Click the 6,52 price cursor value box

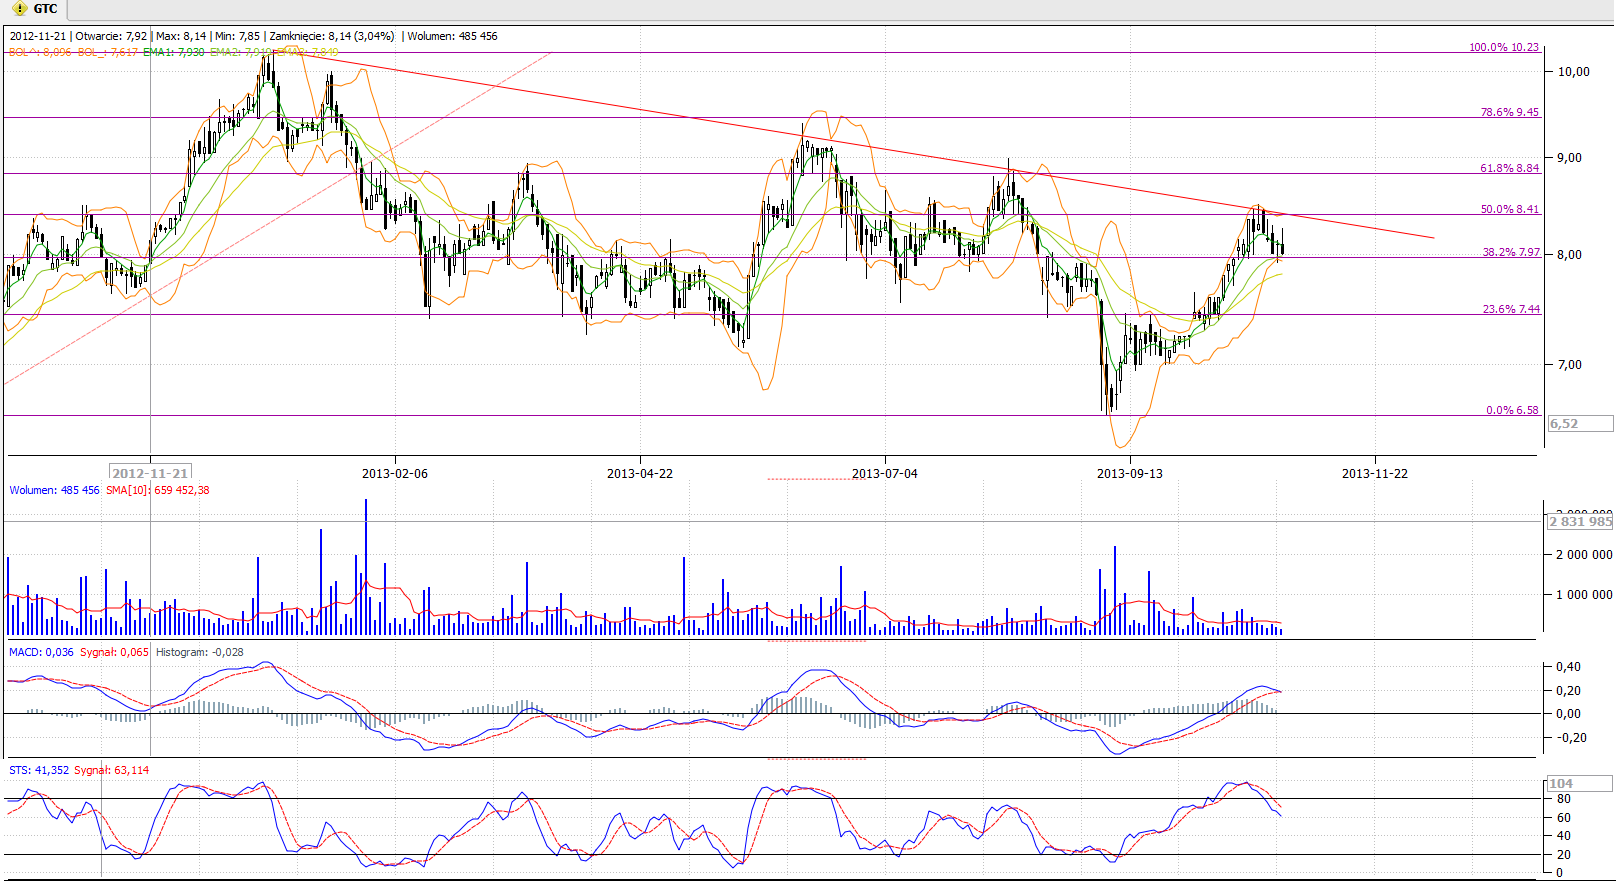pos(1580,424)
